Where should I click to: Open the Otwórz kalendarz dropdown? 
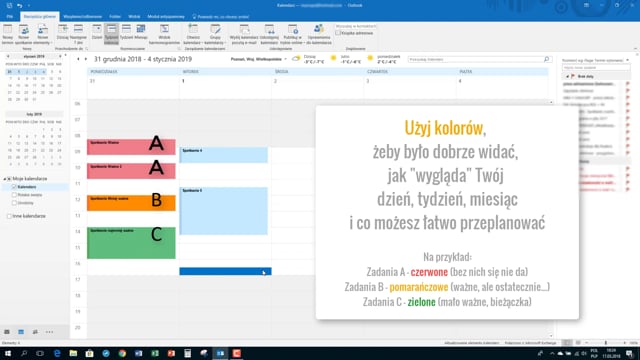pyautogui.click(x=193, y=34)
